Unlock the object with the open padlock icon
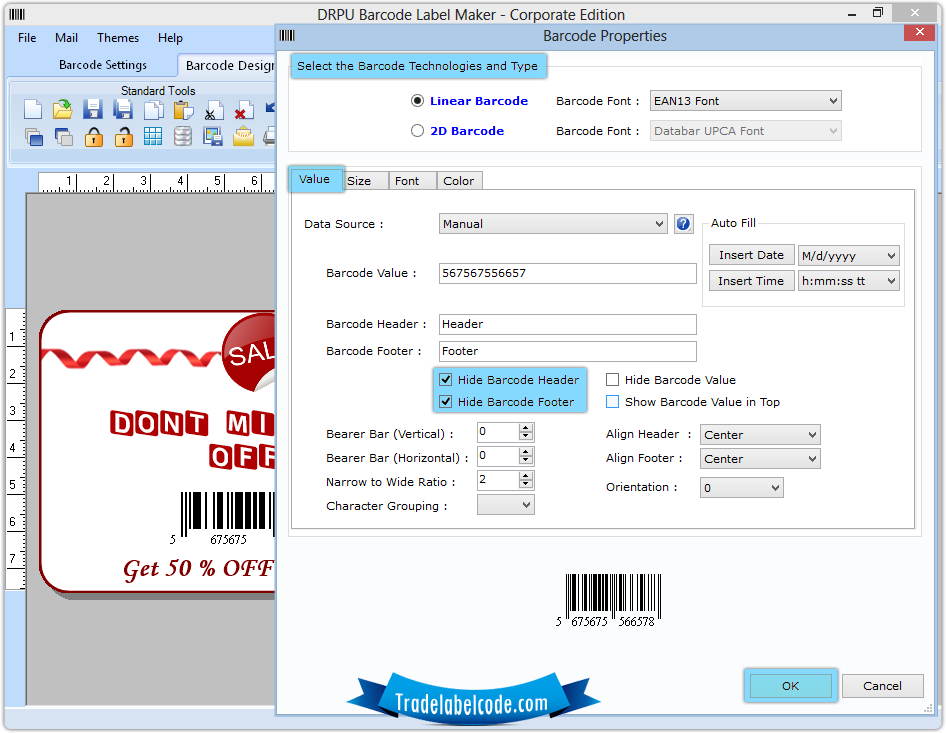The image size is (946, 733). [x=123, y=137]
